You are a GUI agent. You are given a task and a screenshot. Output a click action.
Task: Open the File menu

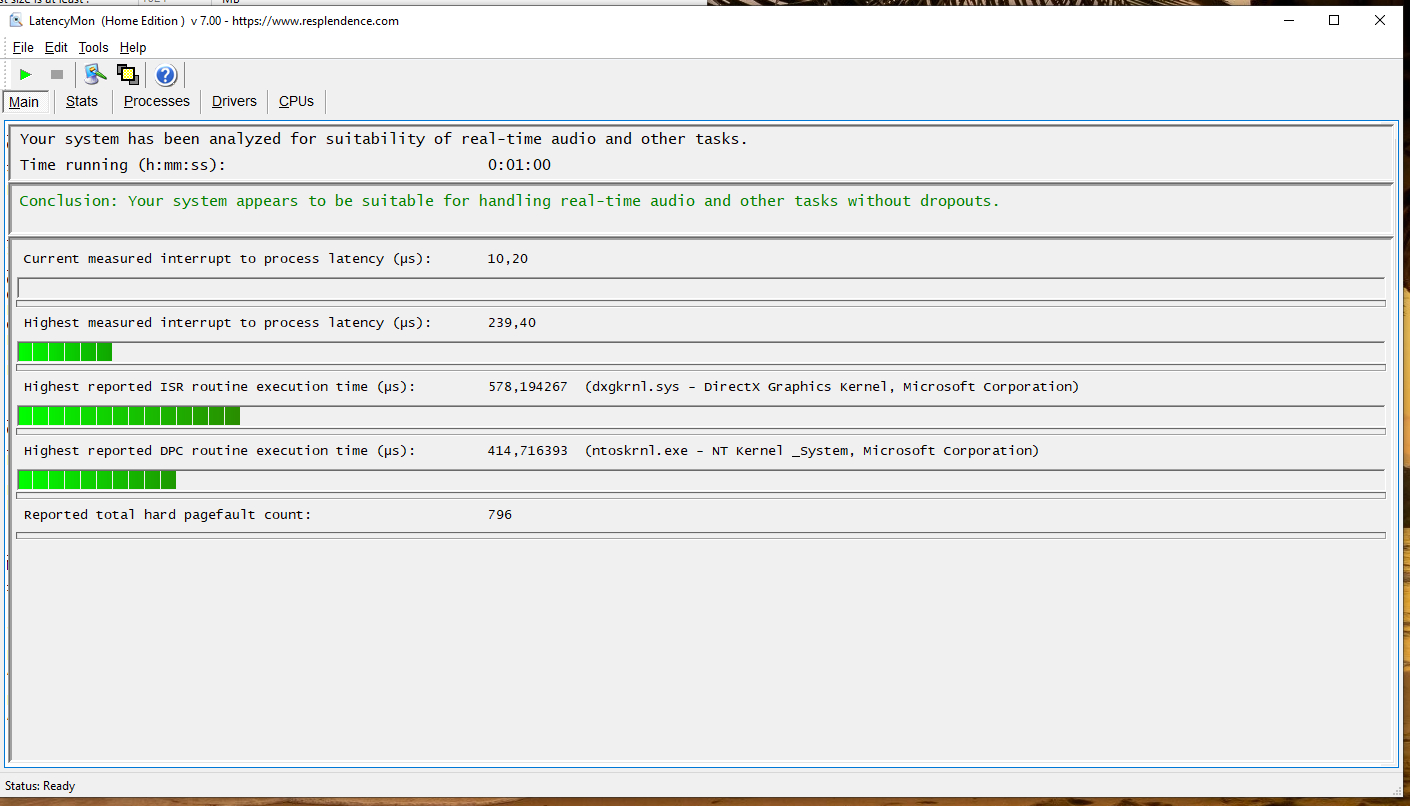(x=23, y=47)
